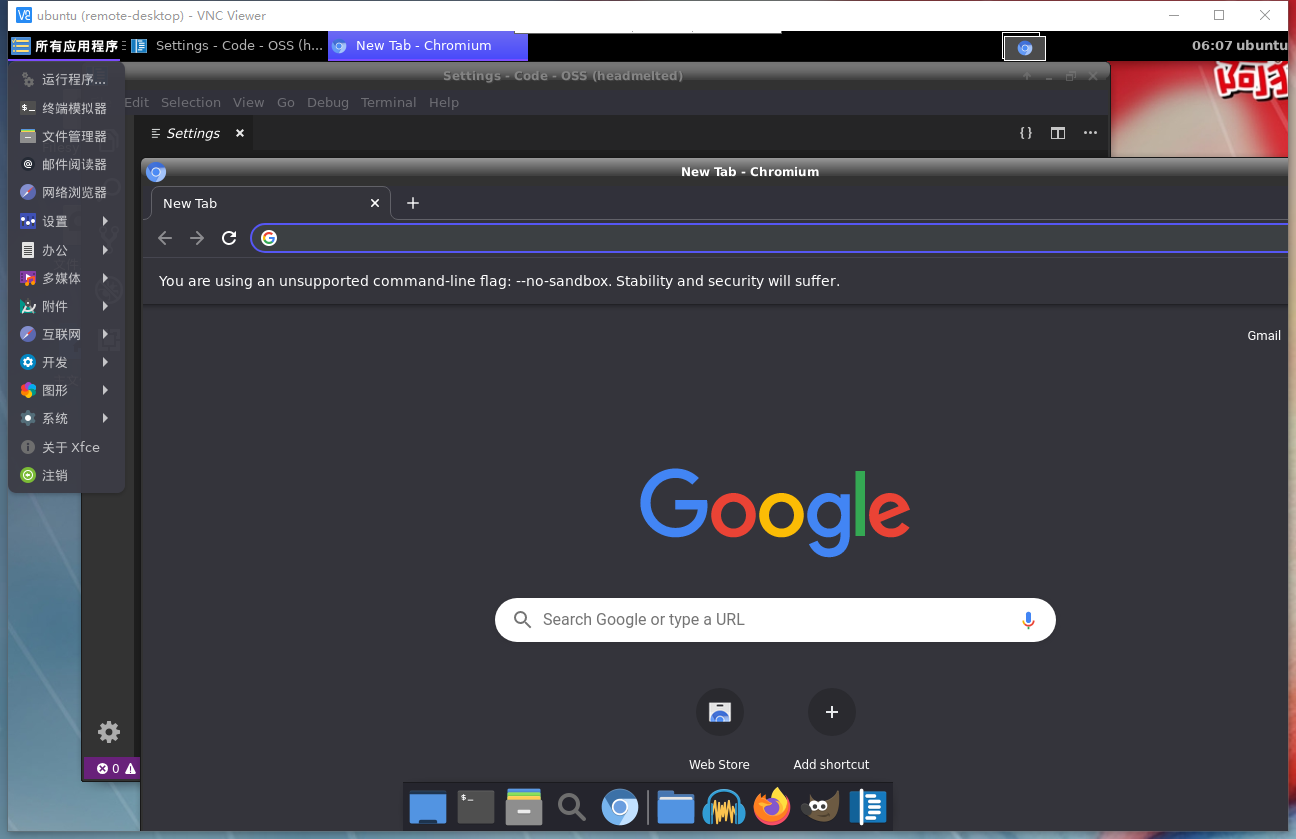
Task: Open the blue folder in the dock
Action: click(x=676, y=807)
